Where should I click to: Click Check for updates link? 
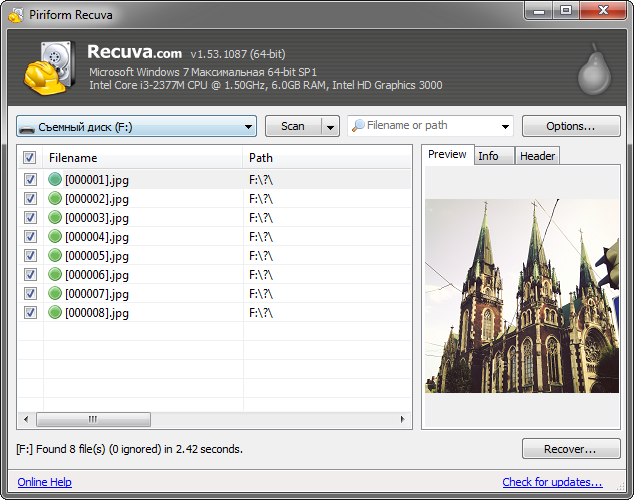[x=552, y=482]
